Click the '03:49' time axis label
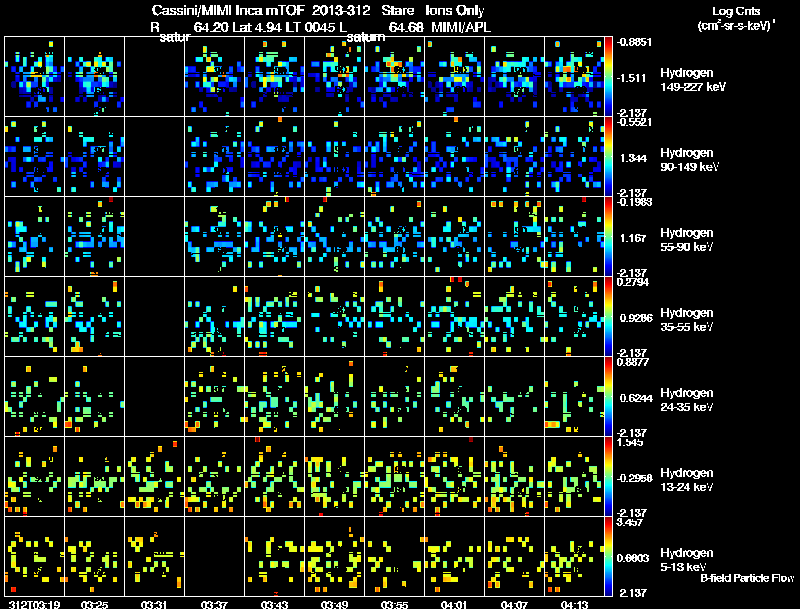 click(335, 604)
